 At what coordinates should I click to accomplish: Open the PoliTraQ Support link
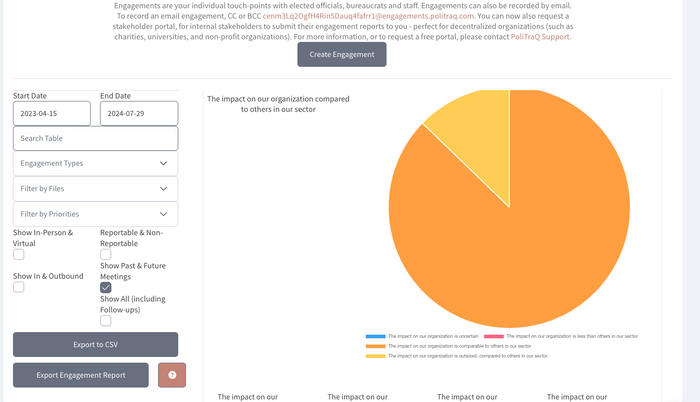[x=541, y=37]
